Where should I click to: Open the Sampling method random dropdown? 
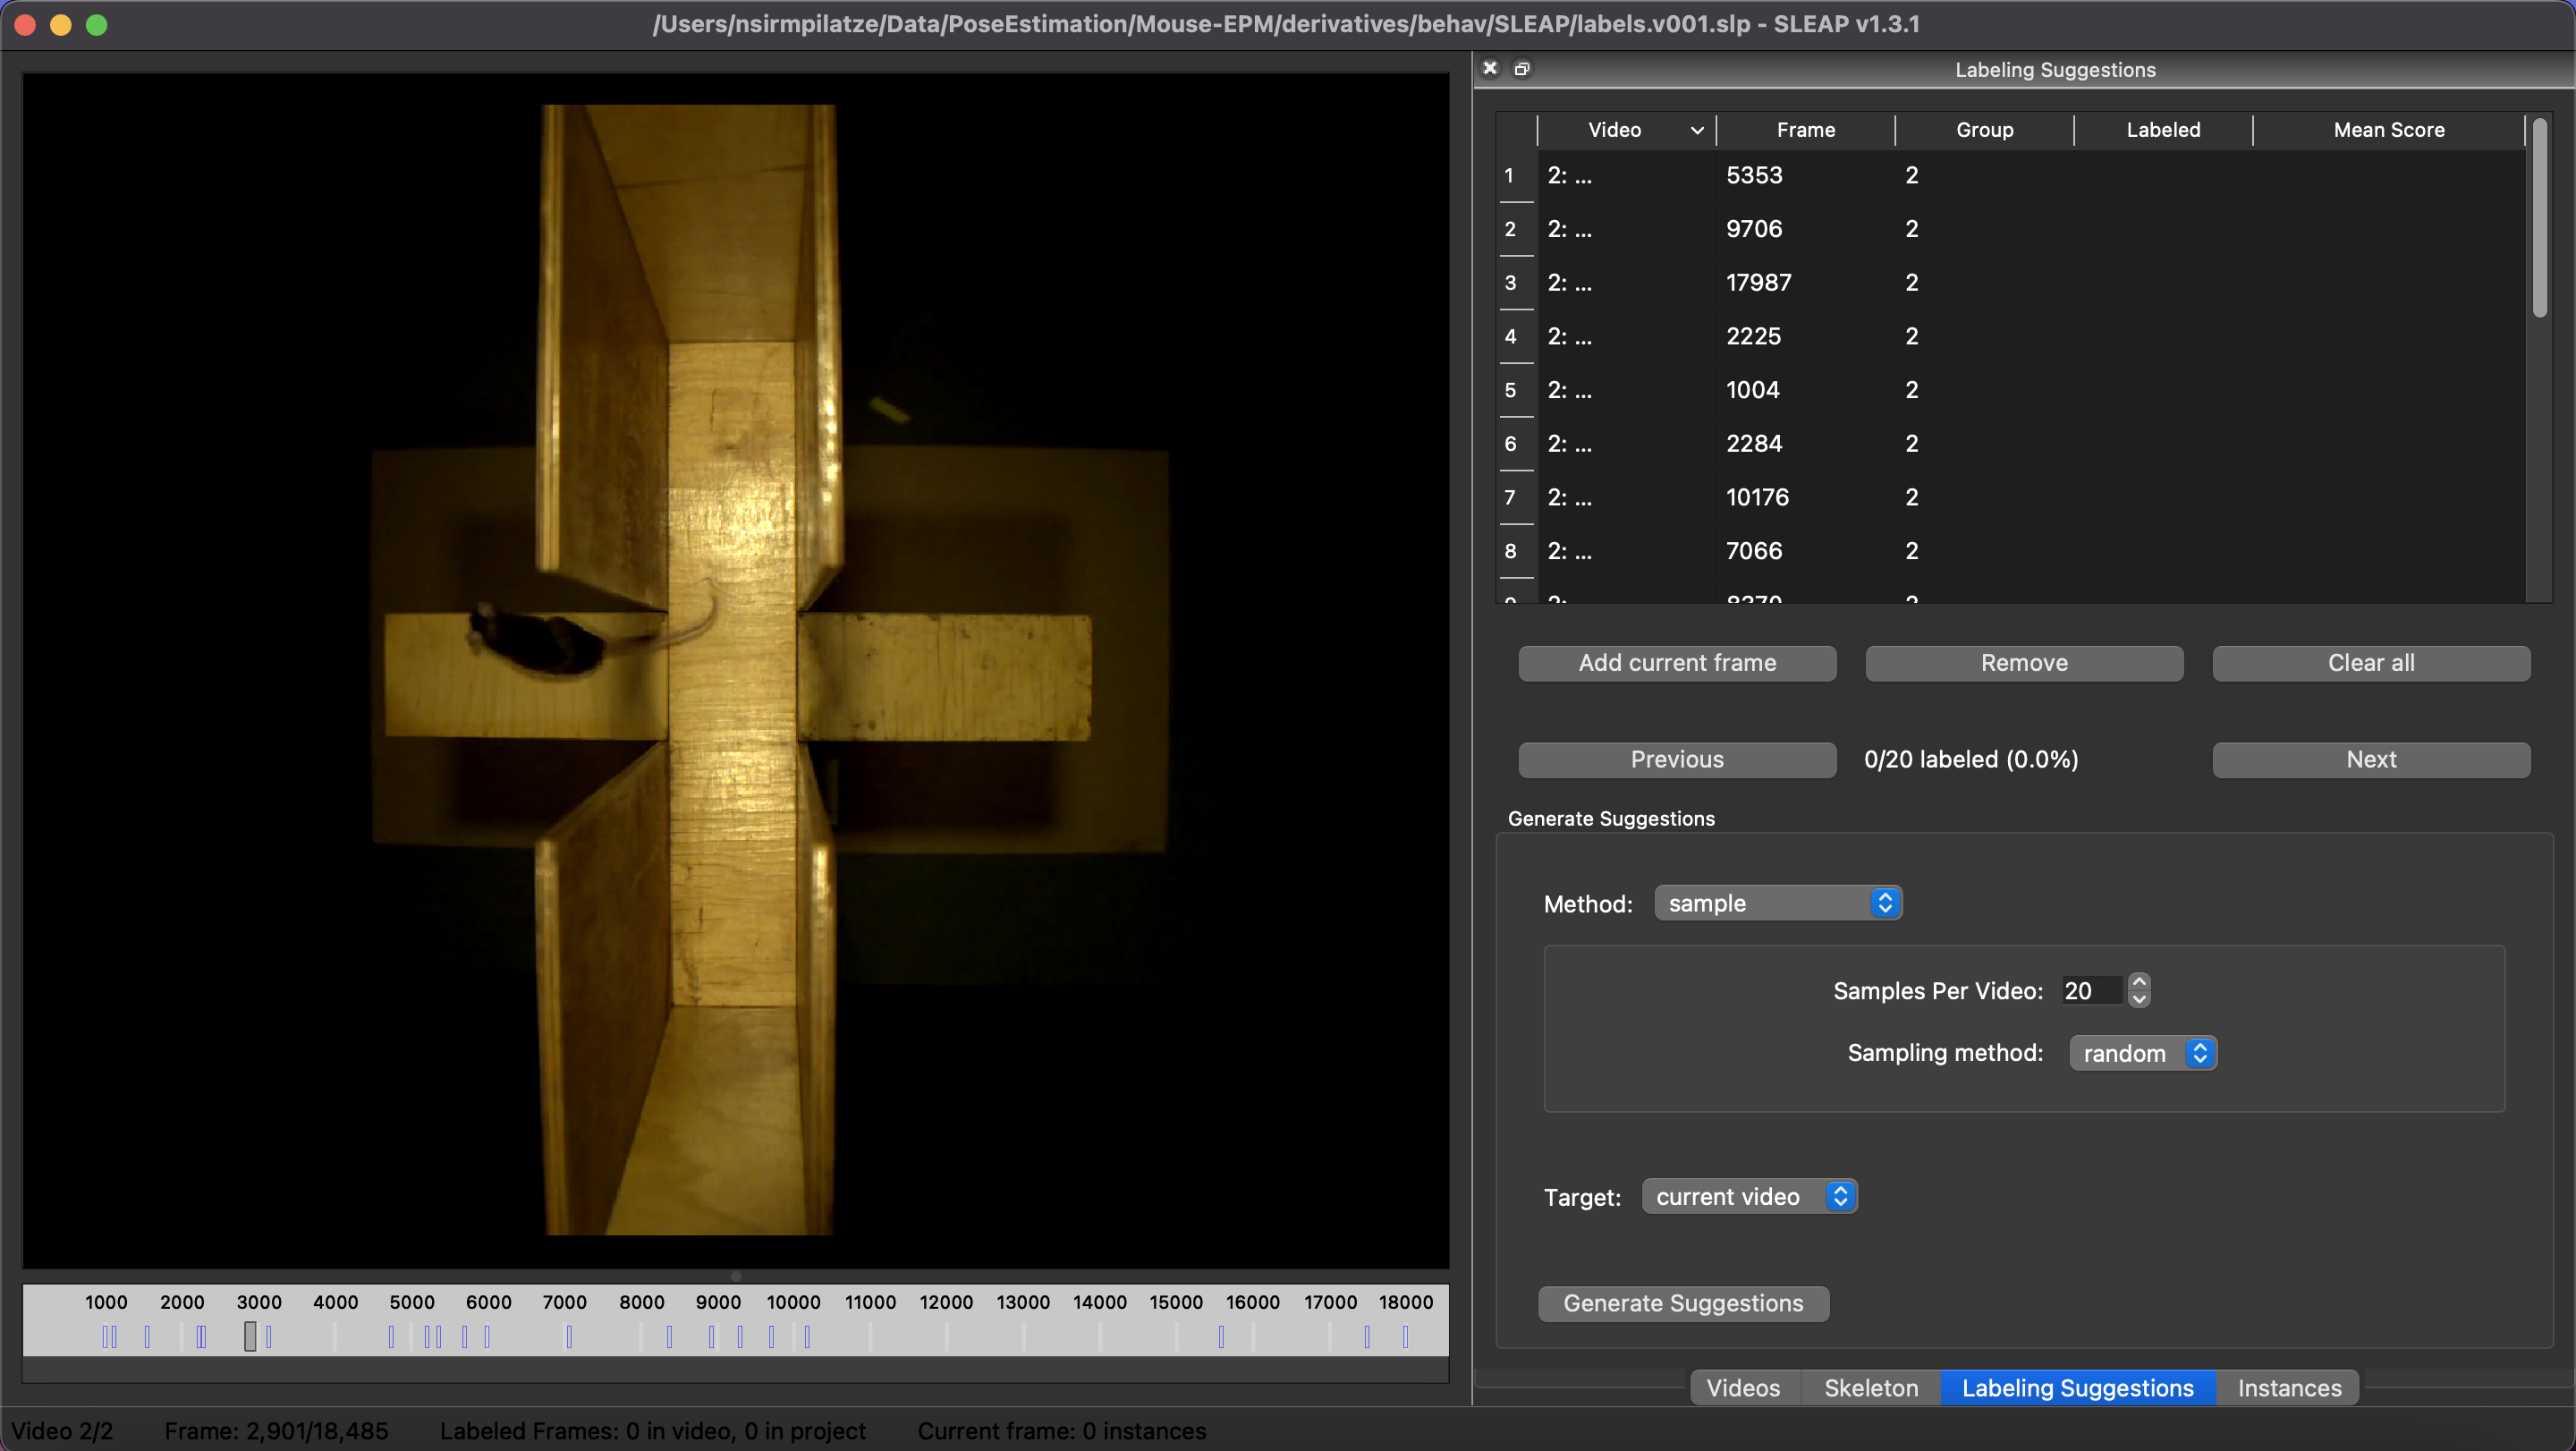point(2142,1053)
